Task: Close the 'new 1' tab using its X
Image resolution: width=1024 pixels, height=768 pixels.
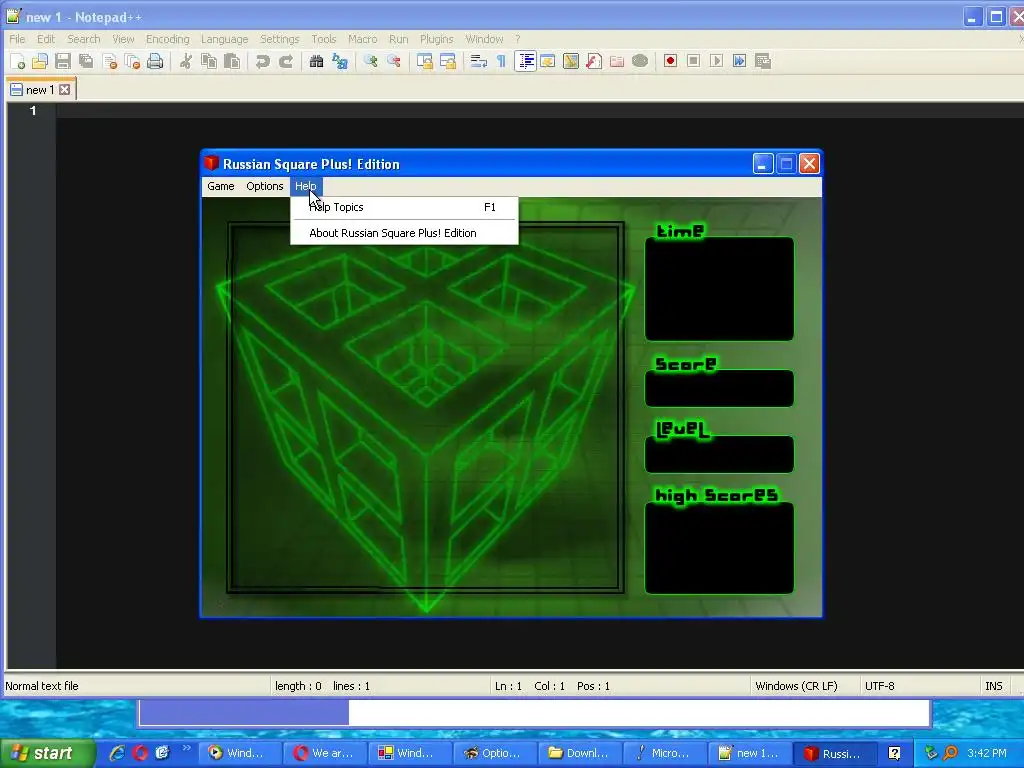Action: (x=65, y=89)
